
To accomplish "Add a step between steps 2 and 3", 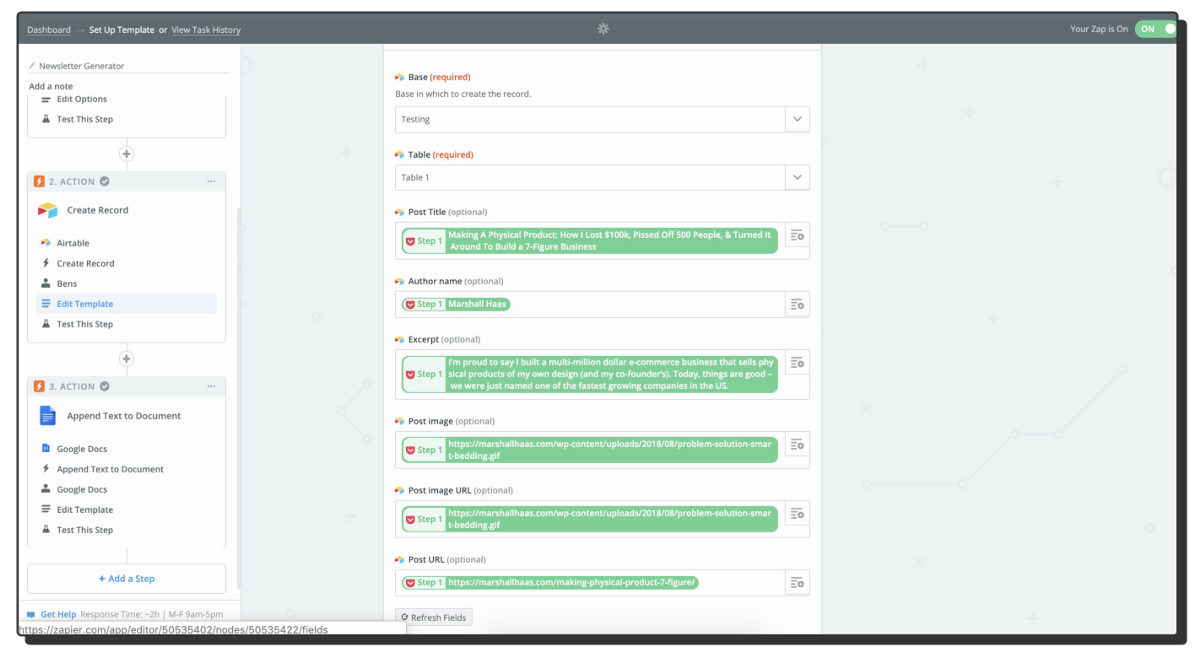I will pyautogui.click(x=126, y=359).
